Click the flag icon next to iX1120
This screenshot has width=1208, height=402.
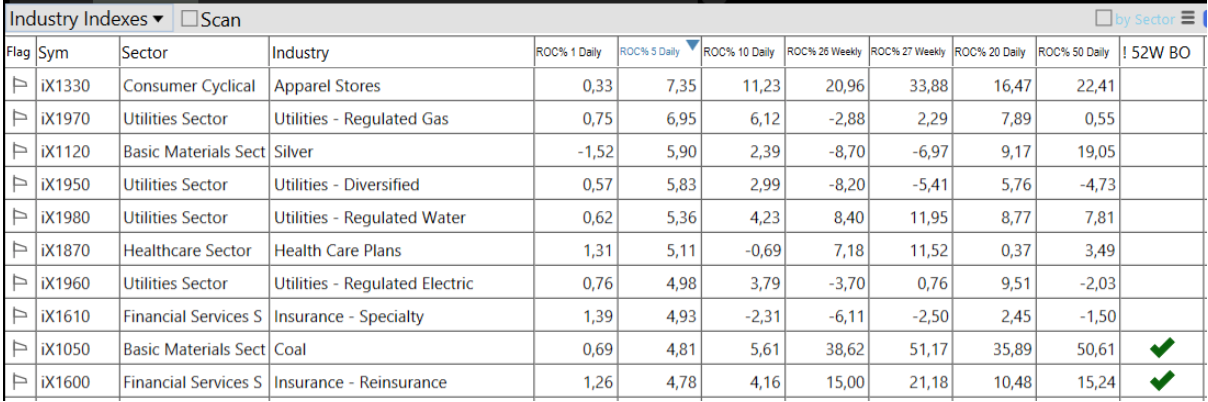point(19,152)
